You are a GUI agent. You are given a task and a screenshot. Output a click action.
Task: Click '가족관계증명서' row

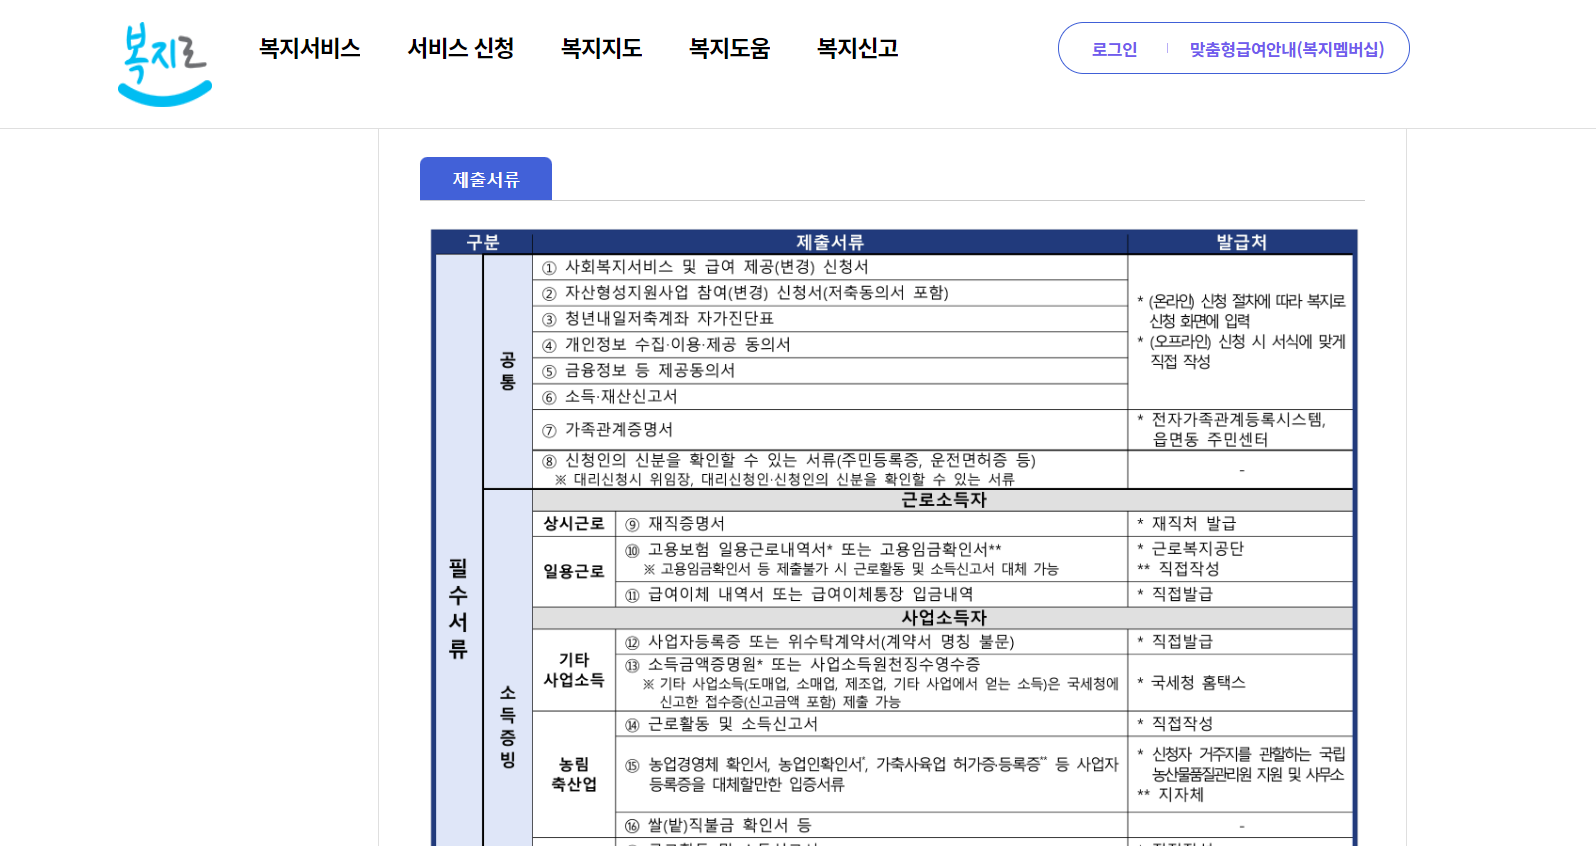830,430
